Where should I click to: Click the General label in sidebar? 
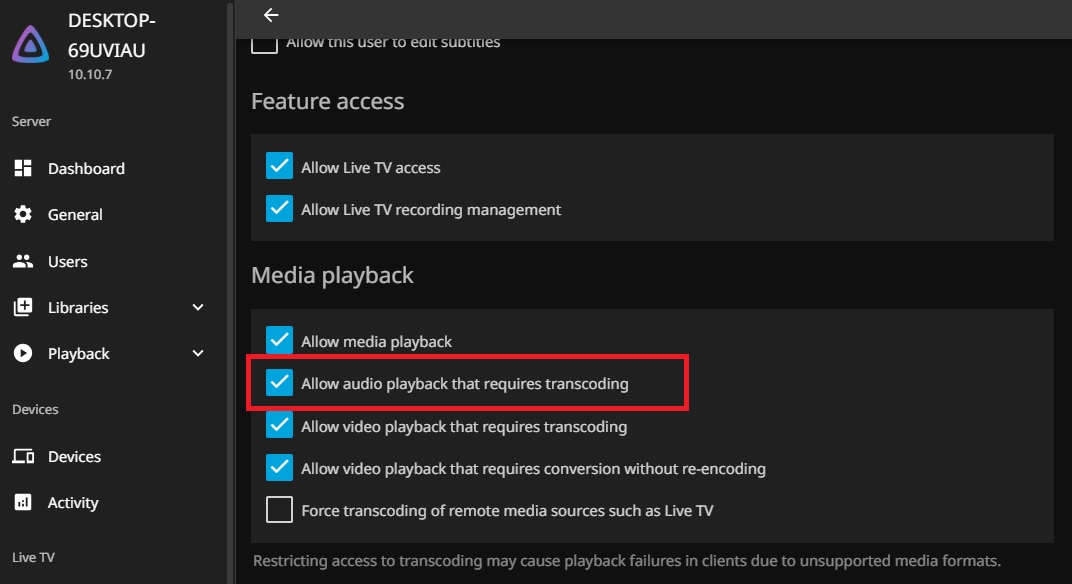pyautogui.click(x=75, y=214)
